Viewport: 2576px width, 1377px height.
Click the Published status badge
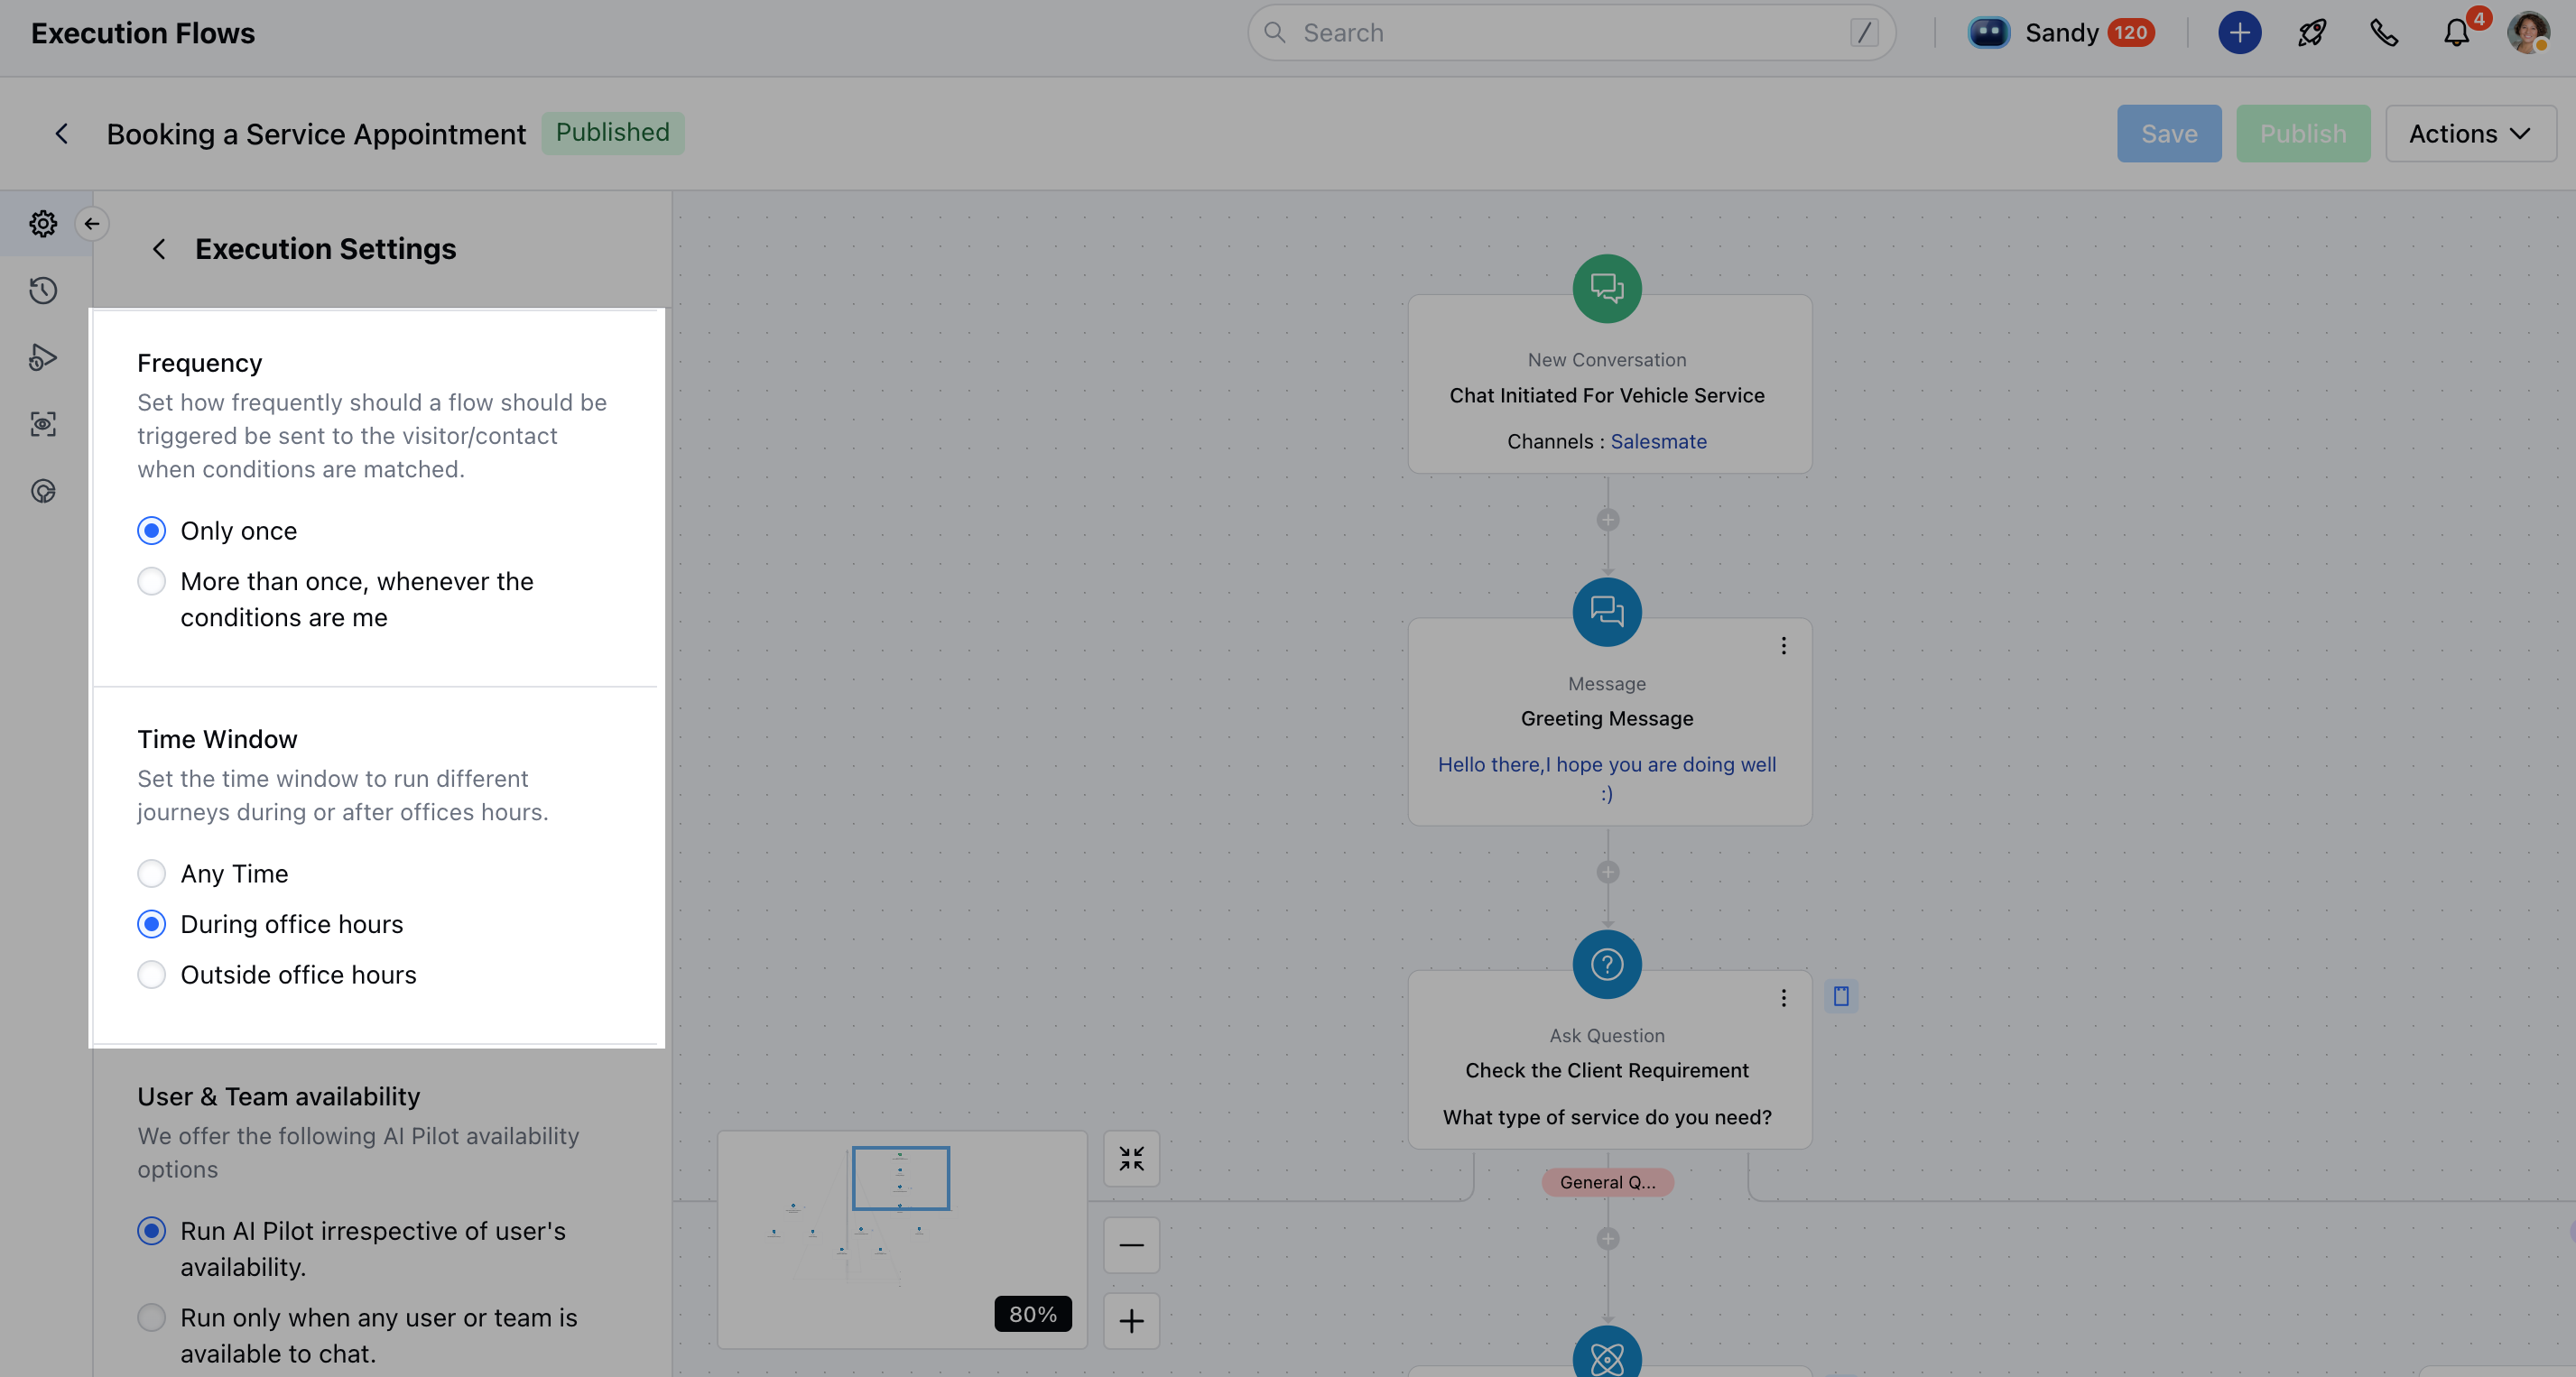point(613,133)
